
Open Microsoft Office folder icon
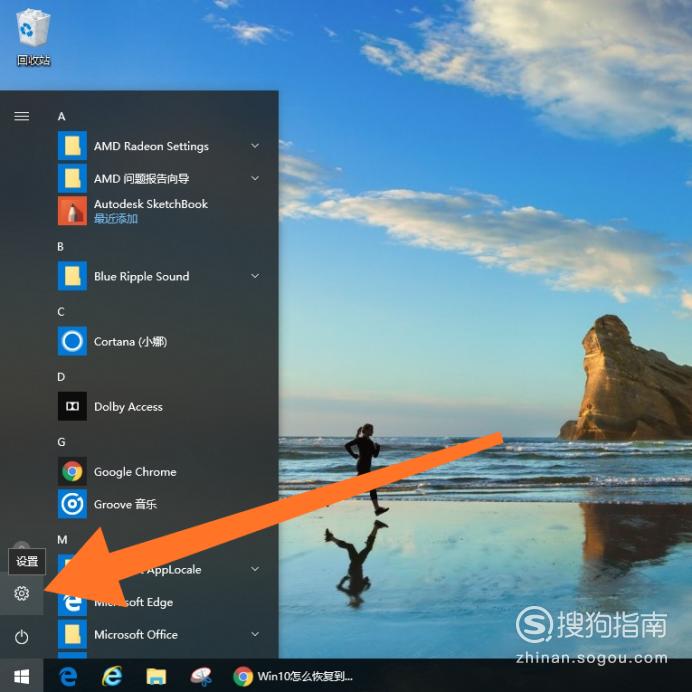[x=72, y=634]
